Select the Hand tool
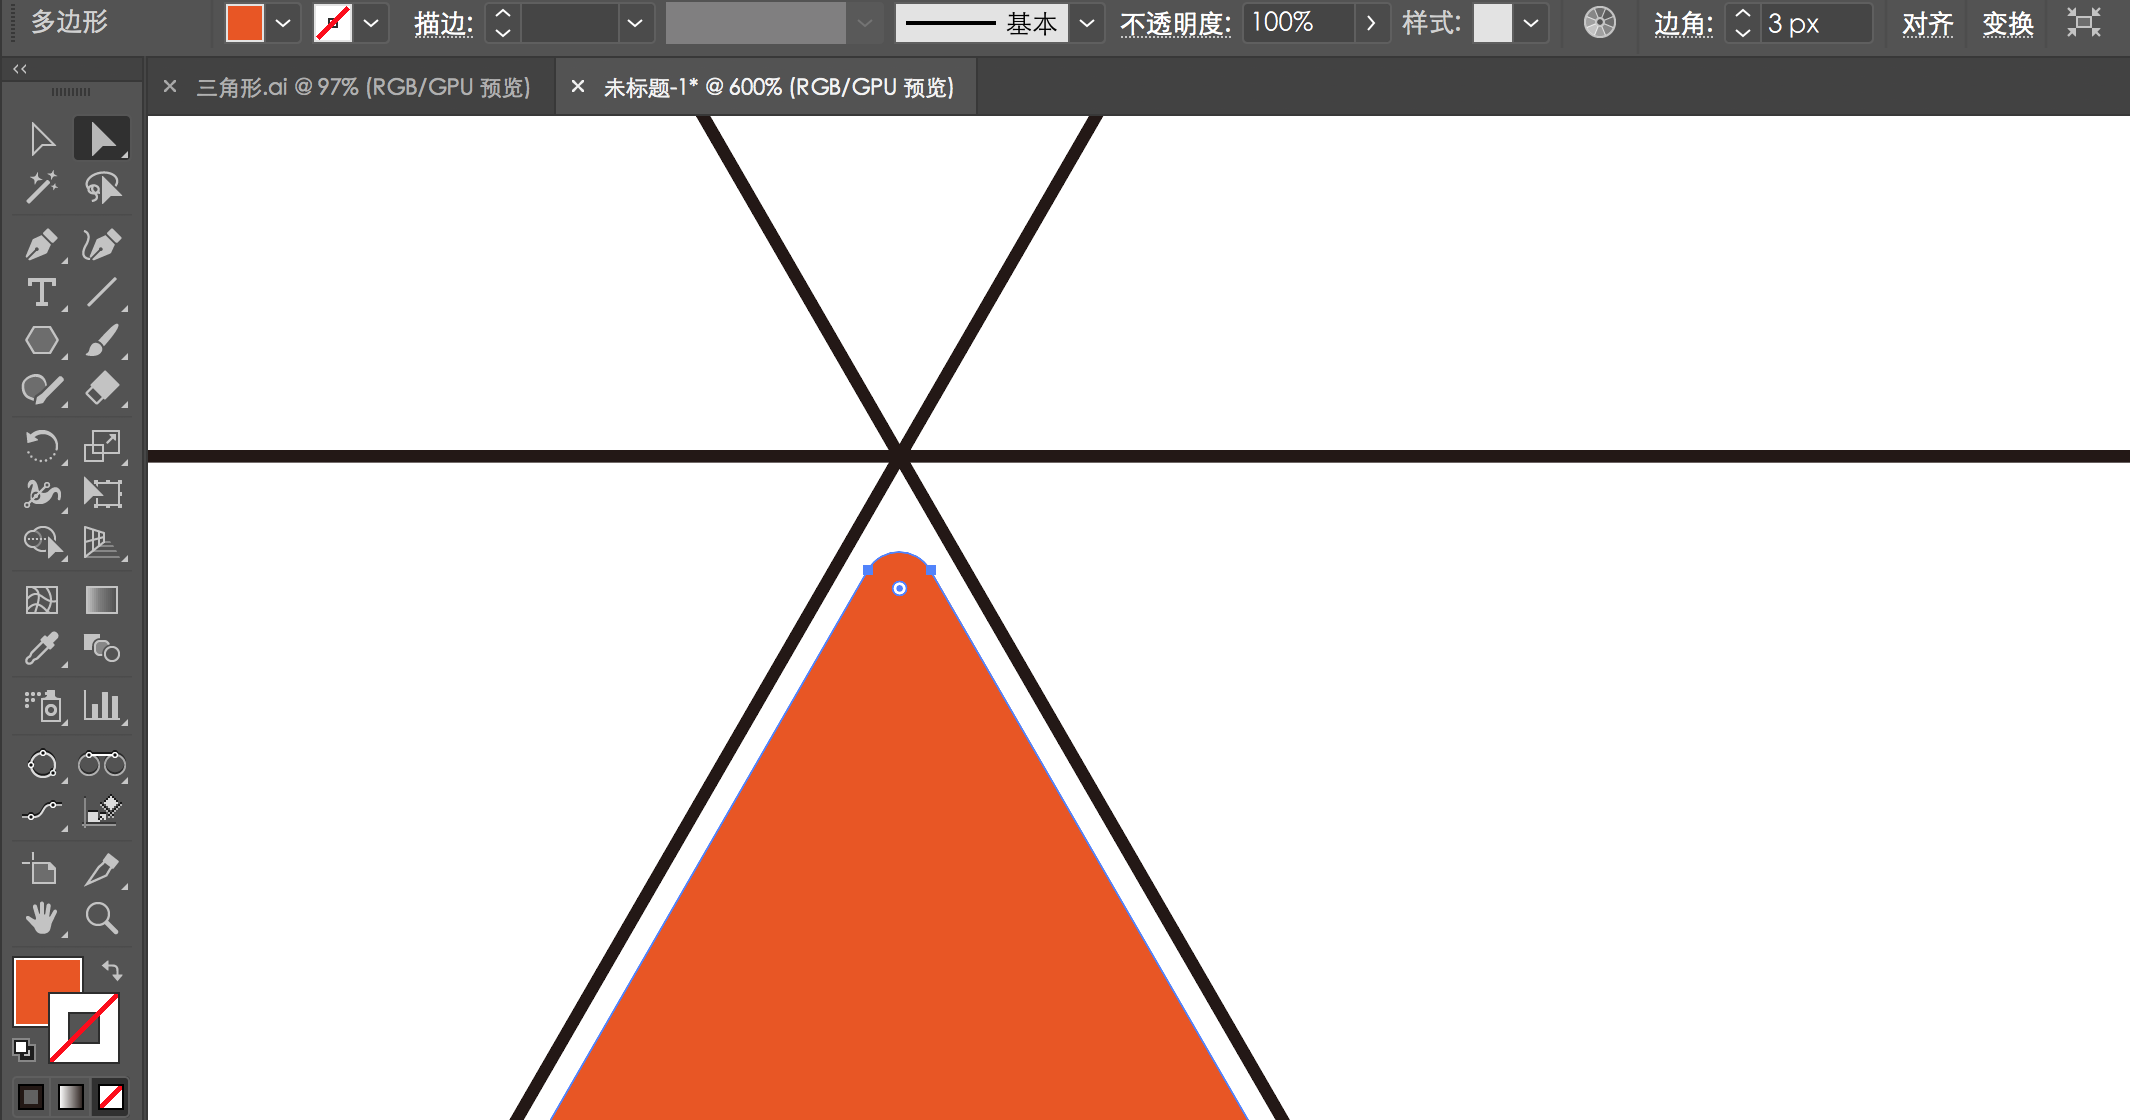2130x1120 pixels. (x=41, y=918)
